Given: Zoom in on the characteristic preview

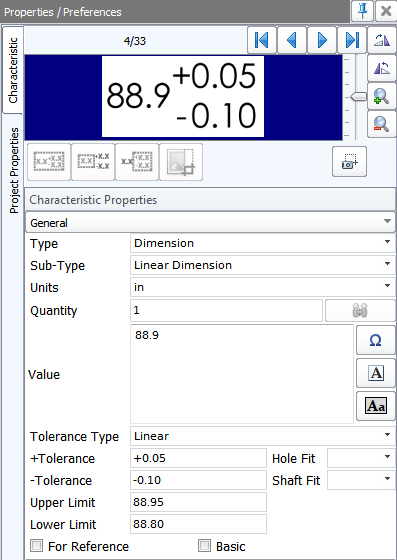Looking at the screenshot, I should click(x=382, y=96).
